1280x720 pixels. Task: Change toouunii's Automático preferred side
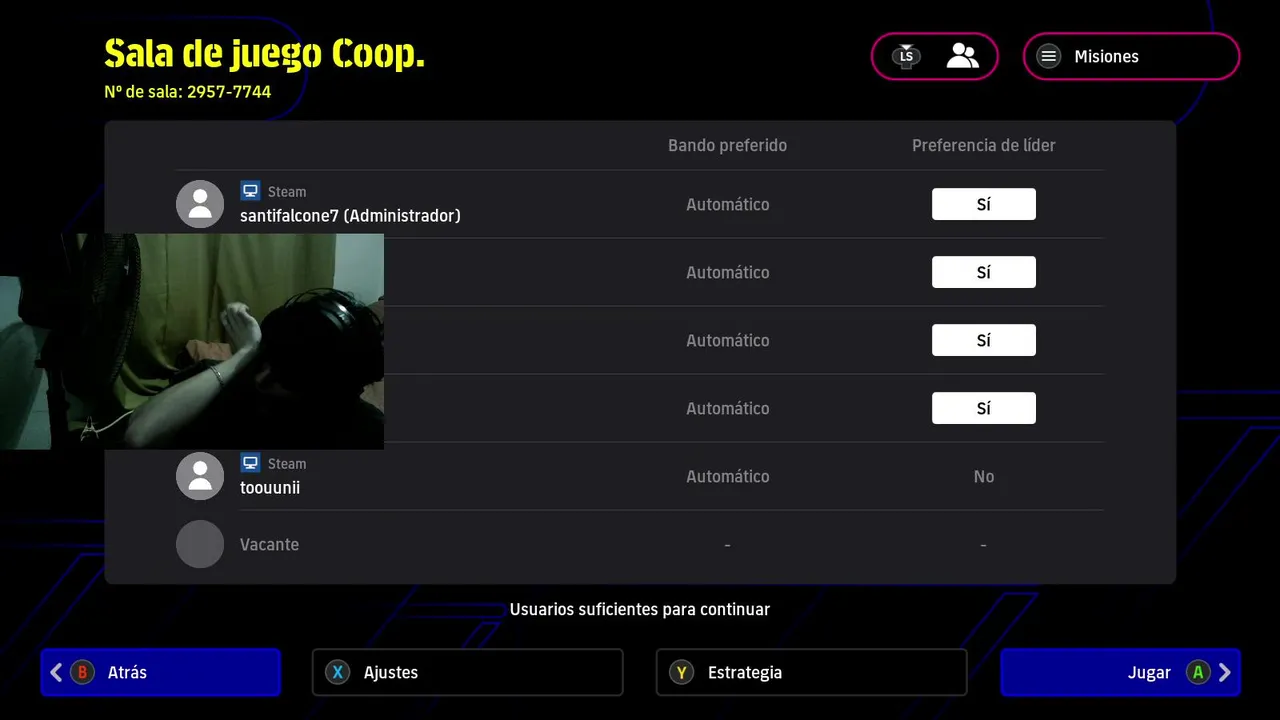pyautogui.click(x=728, y=476)
